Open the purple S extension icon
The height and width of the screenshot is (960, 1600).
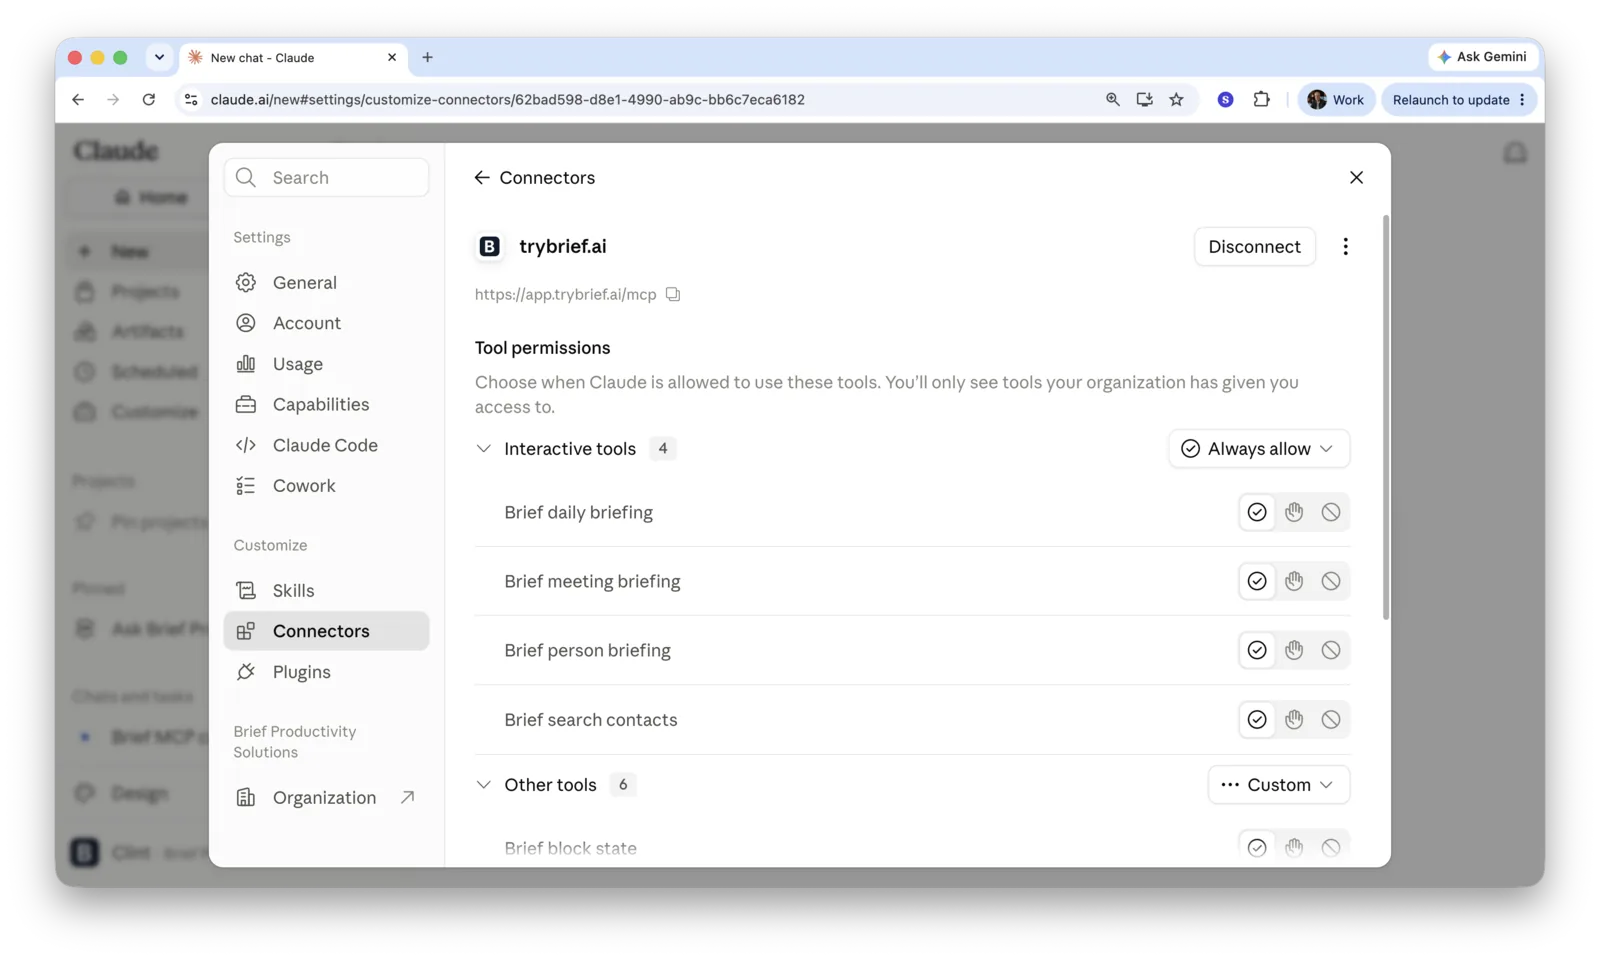[x=1225, y=100]
